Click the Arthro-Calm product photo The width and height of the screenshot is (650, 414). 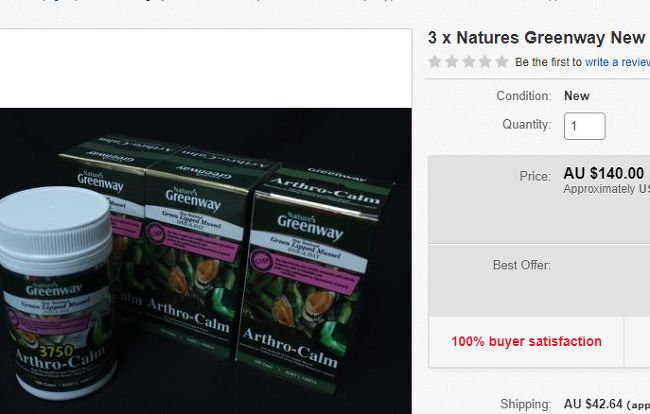pyautogui.click(x=206, y=261)
